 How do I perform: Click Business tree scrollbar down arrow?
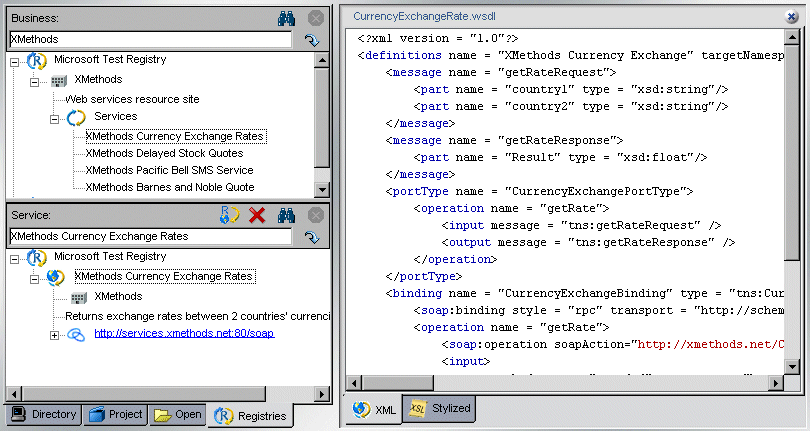(322, 189)
